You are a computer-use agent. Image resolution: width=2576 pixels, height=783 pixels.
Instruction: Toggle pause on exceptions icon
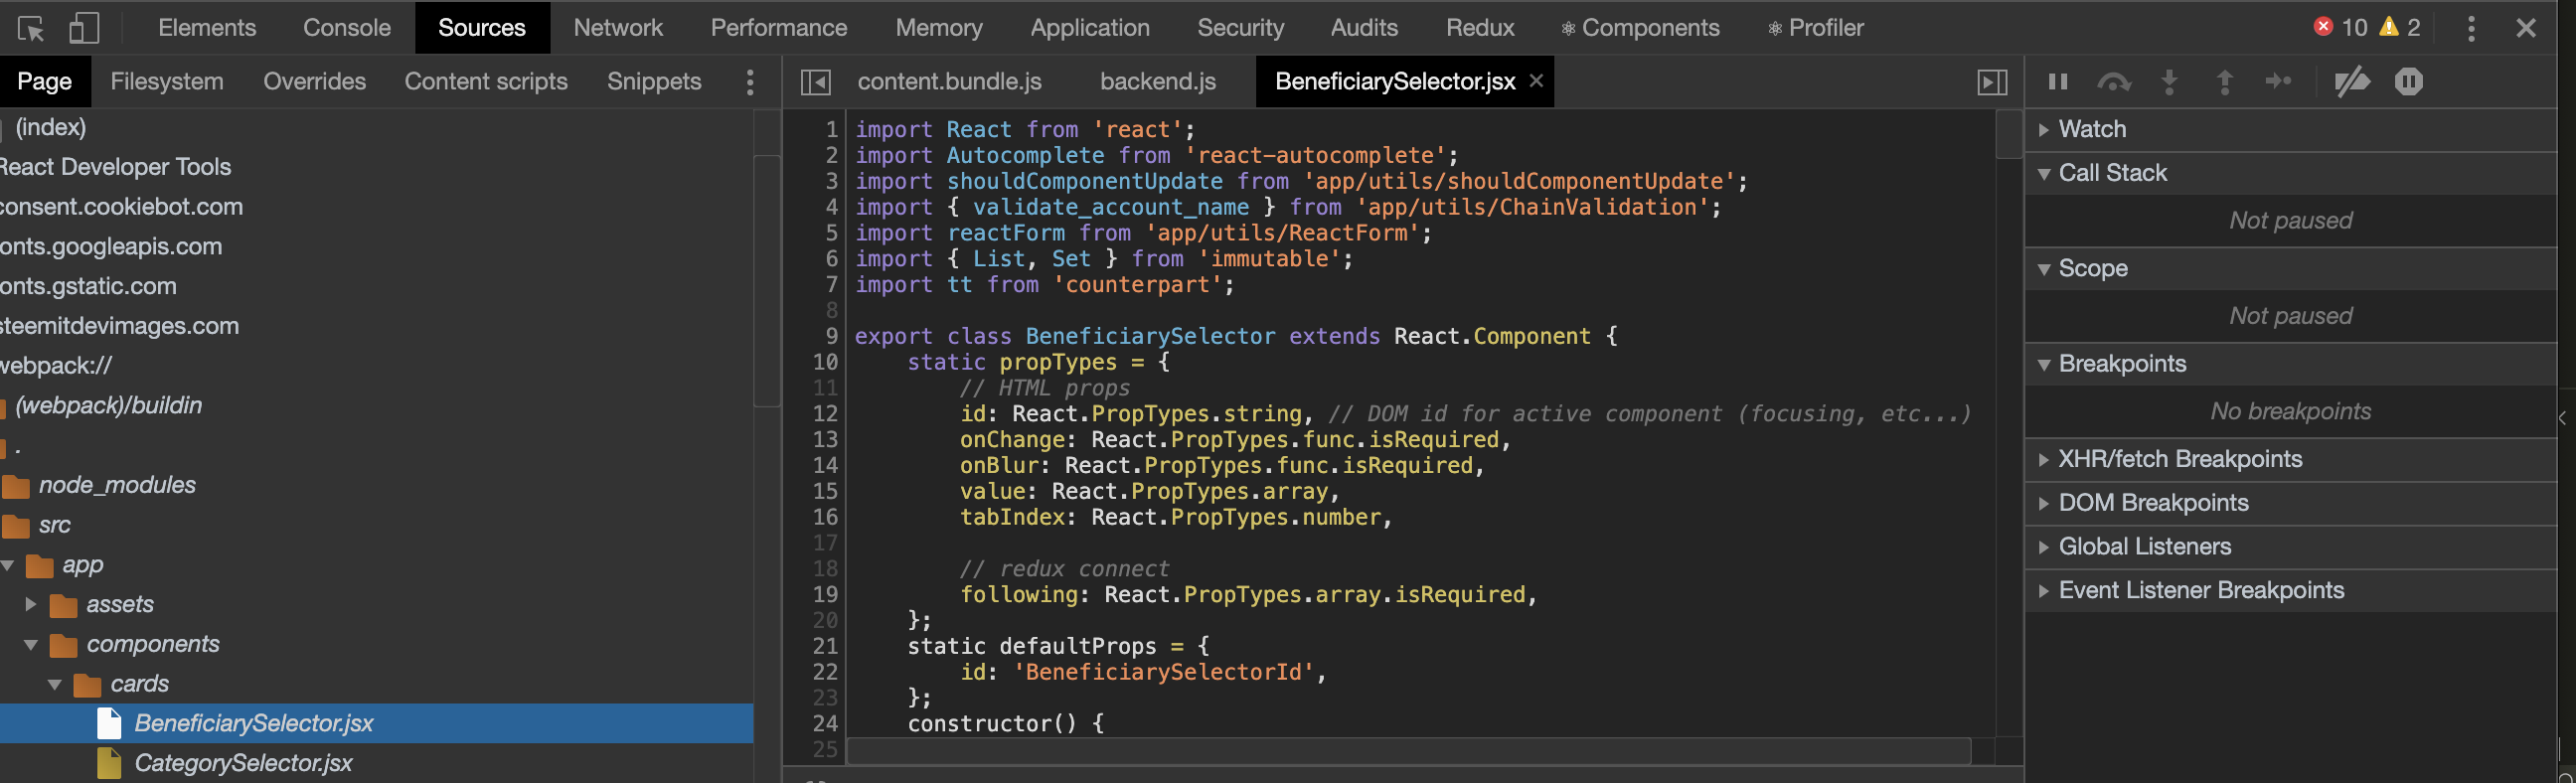tap(2409, 82)
